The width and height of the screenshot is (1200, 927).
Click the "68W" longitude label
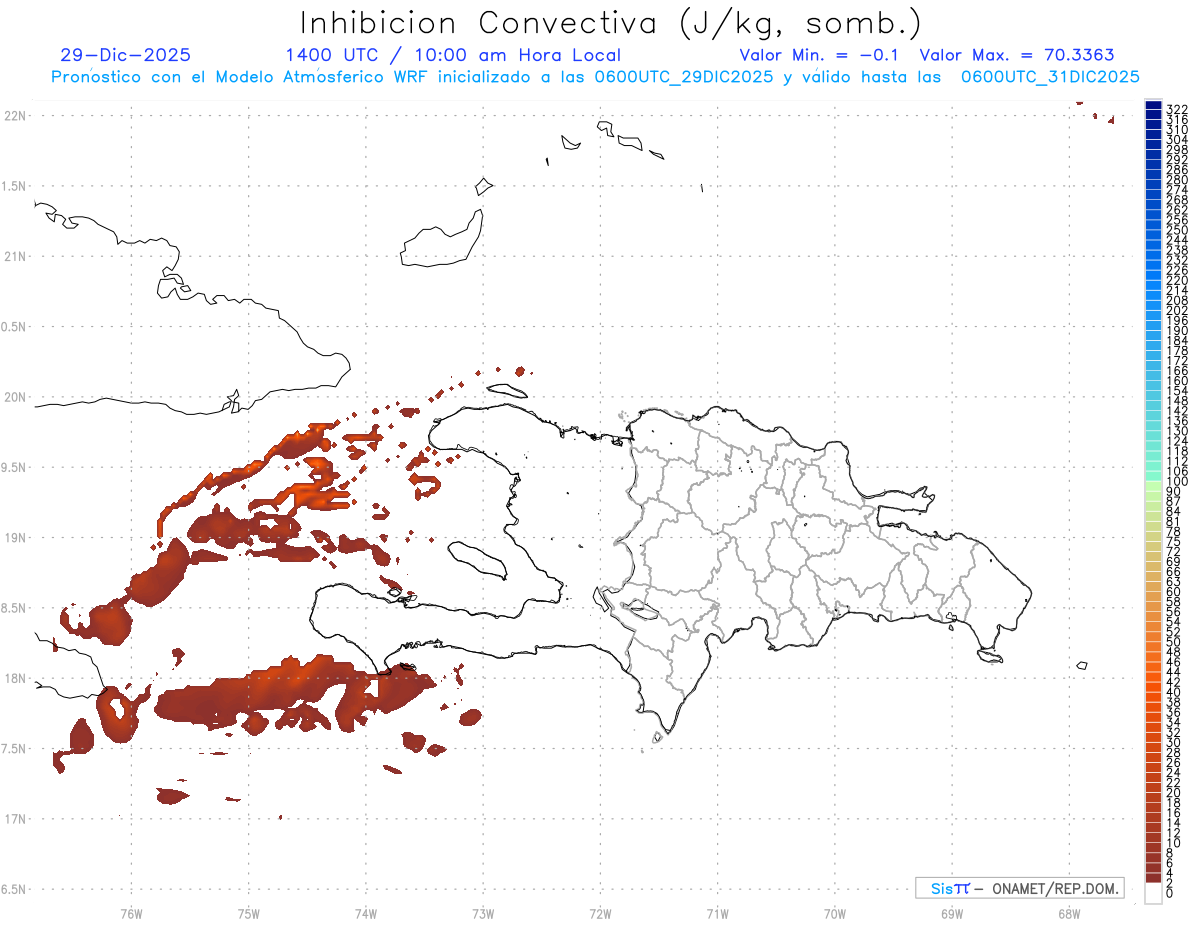click(1068, 913)
